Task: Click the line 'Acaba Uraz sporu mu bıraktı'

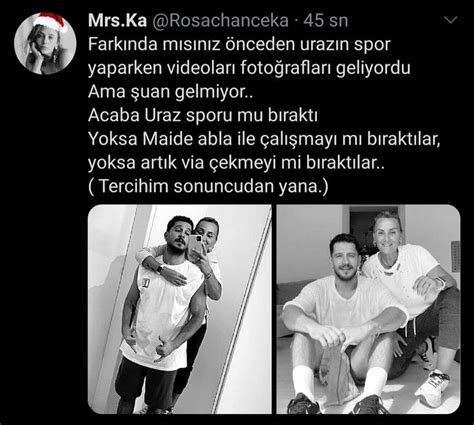Action: 203,115
